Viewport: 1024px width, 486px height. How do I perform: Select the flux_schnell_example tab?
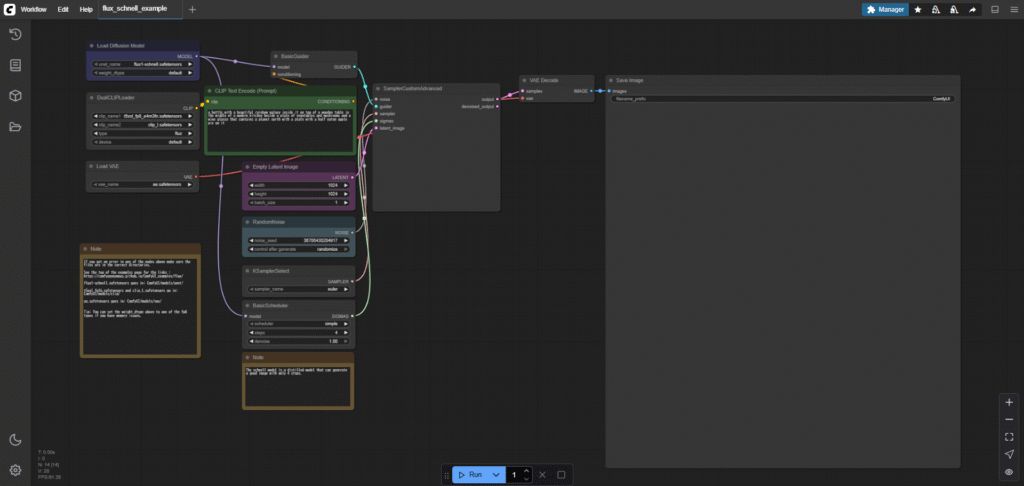pos(135,9)
